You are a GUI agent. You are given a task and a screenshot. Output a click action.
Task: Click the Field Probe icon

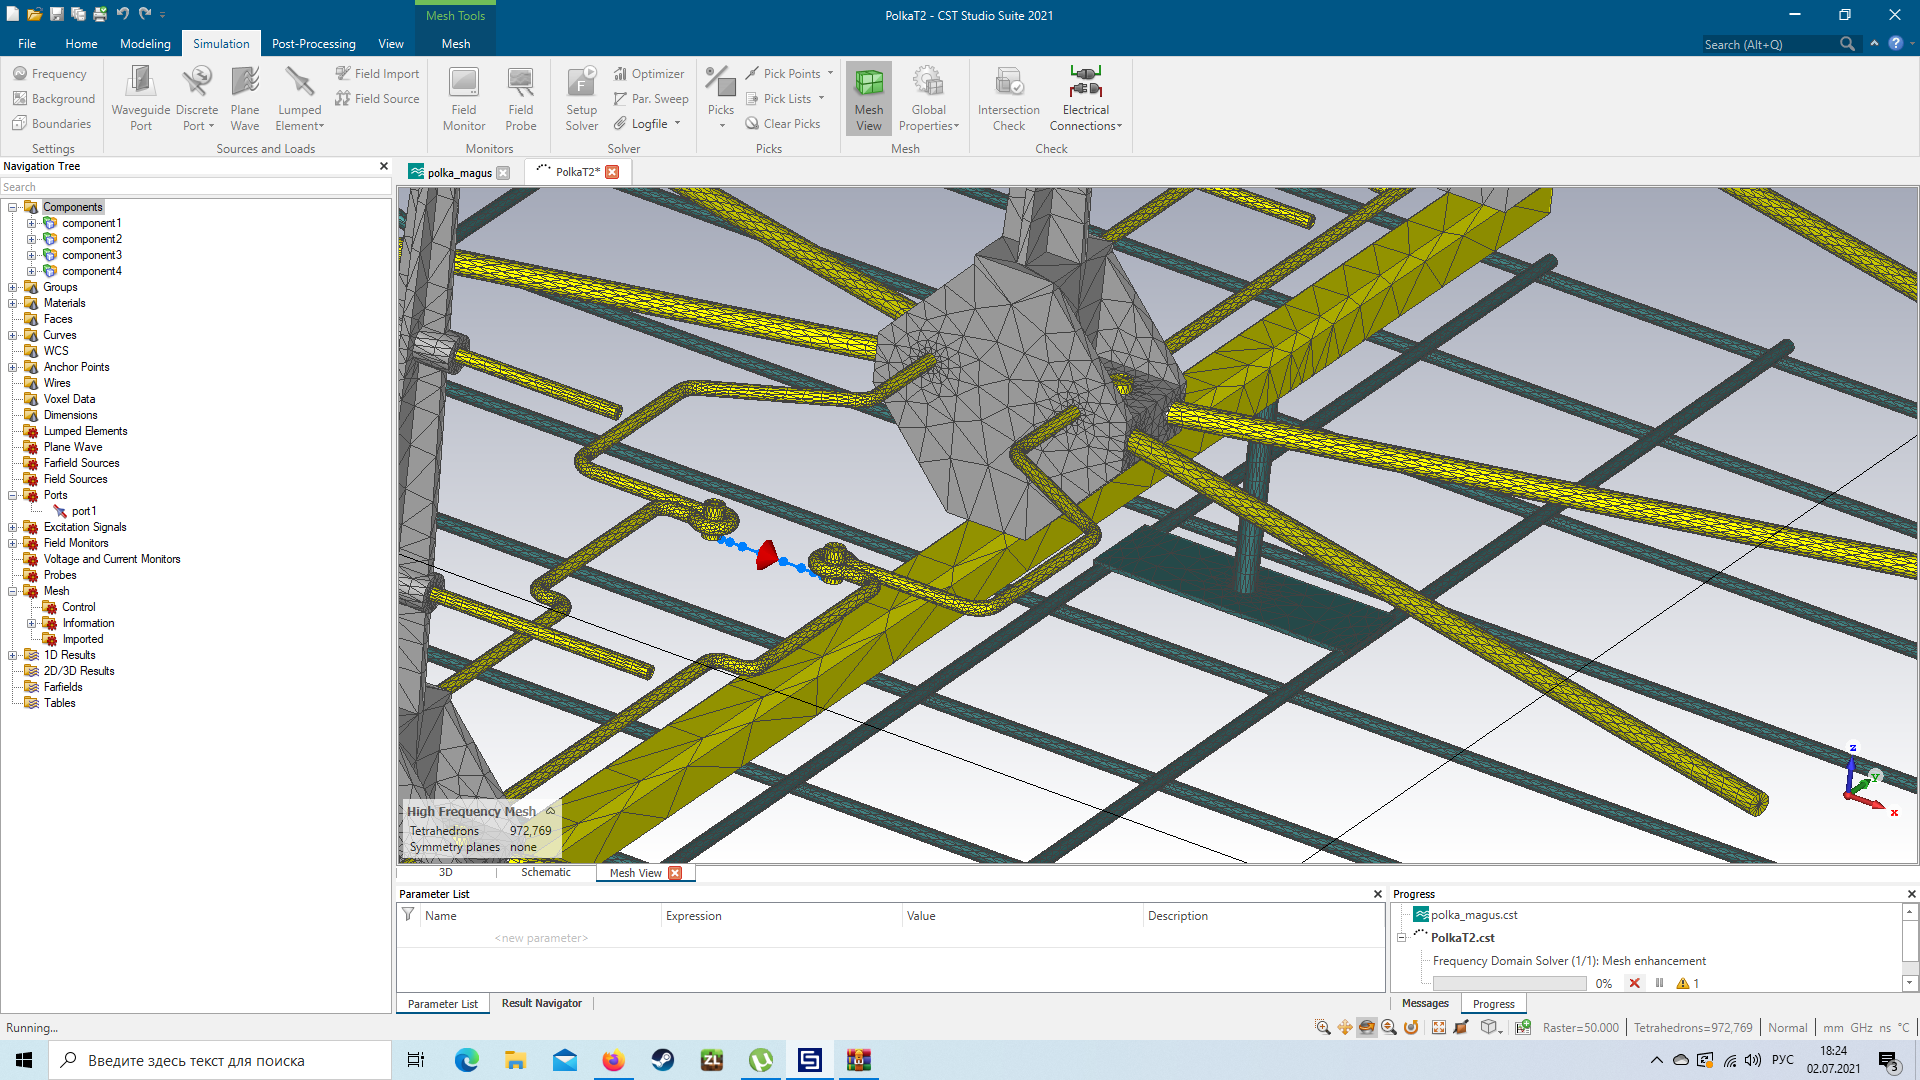520,84
